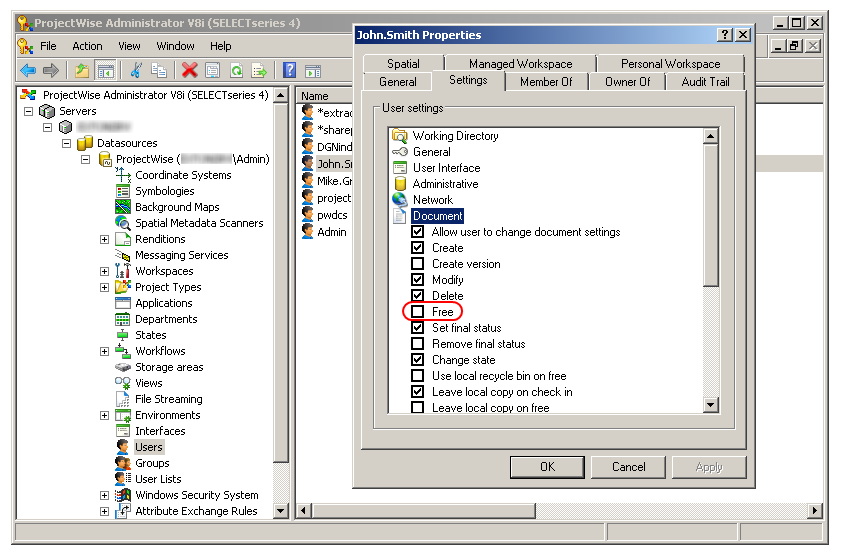The image size is (842, 556).
Task: Click the blue Help toolbar icon
Action: click(x=289, y=70)
